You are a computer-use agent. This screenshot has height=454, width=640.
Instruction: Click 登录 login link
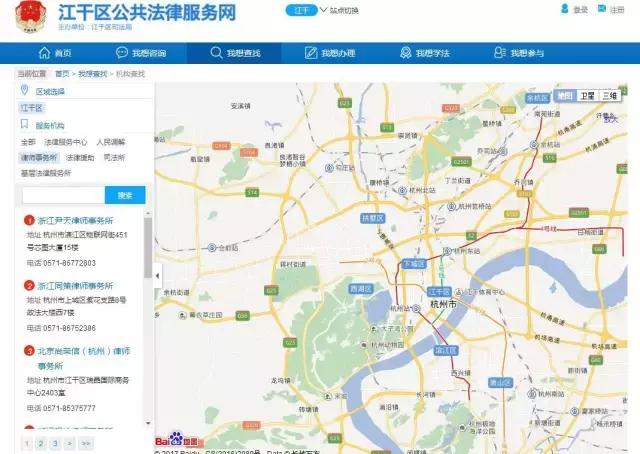point(580,10)
